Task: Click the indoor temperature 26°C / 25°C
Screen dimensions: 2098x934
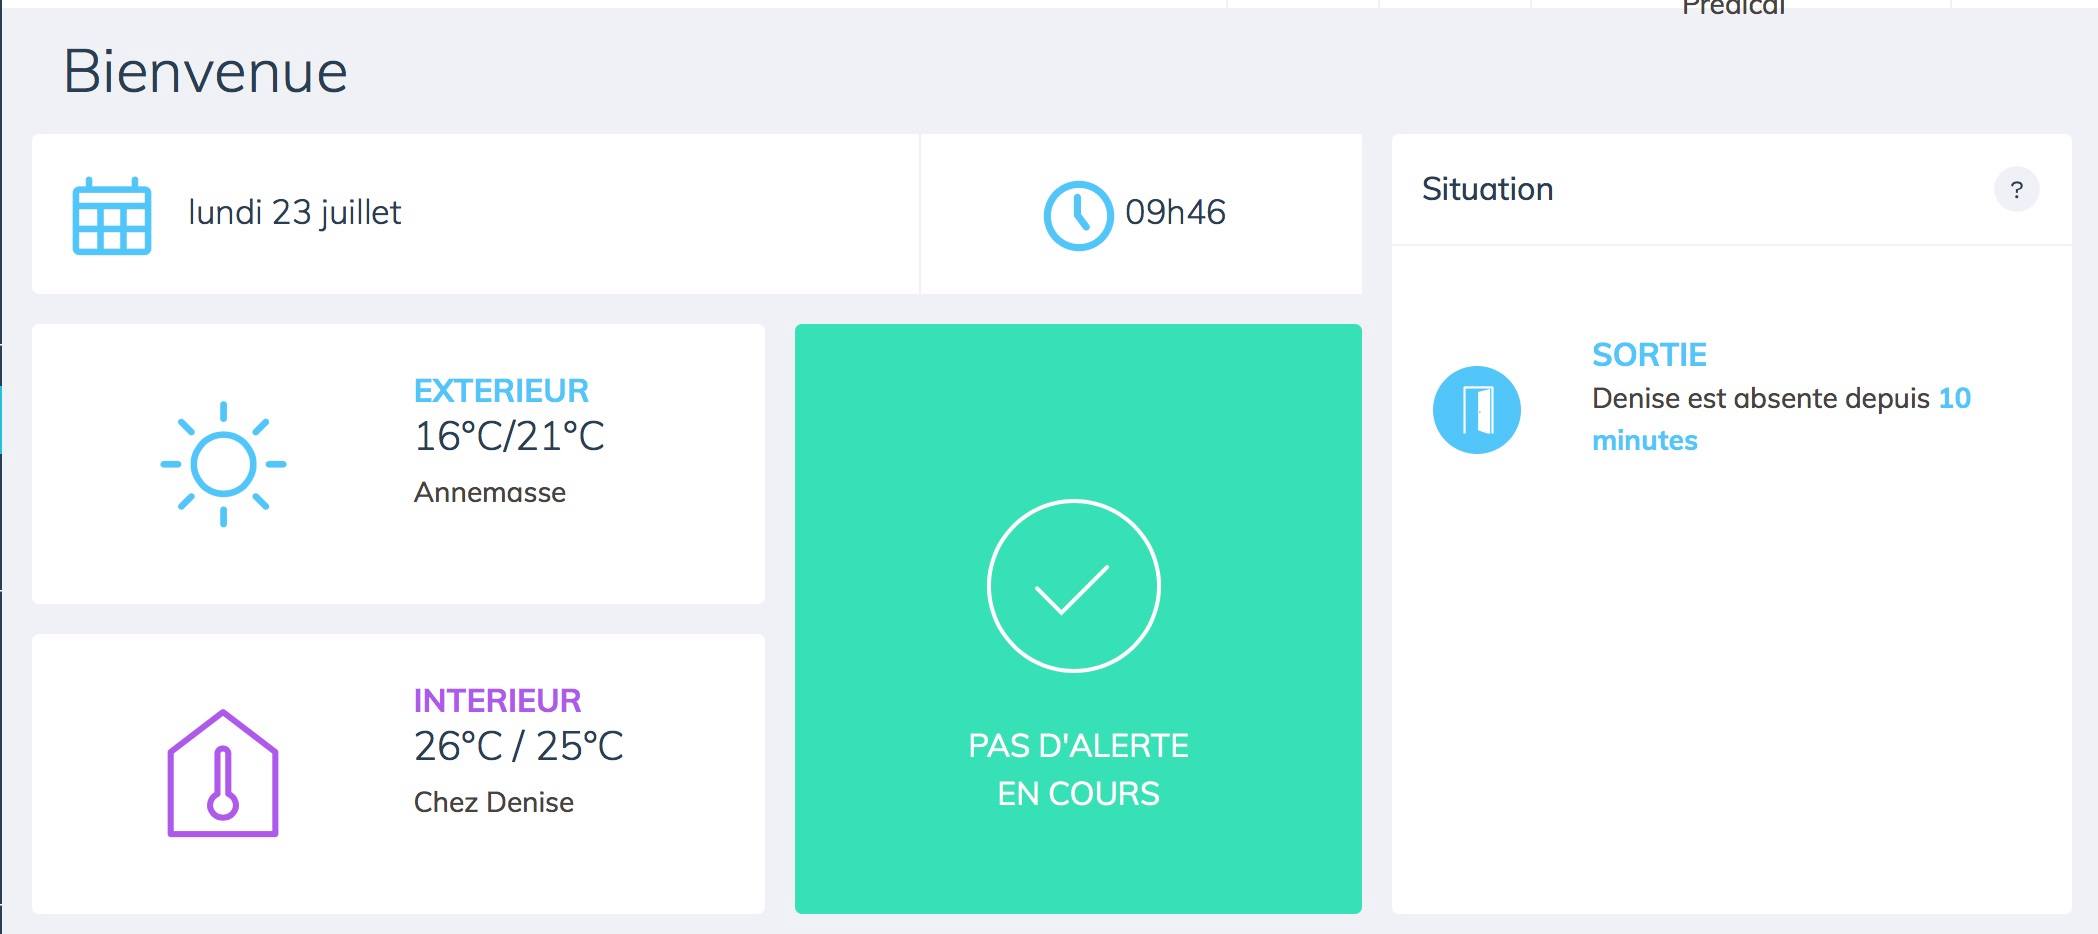Action: pyautogui.click(x=518, y=746)
